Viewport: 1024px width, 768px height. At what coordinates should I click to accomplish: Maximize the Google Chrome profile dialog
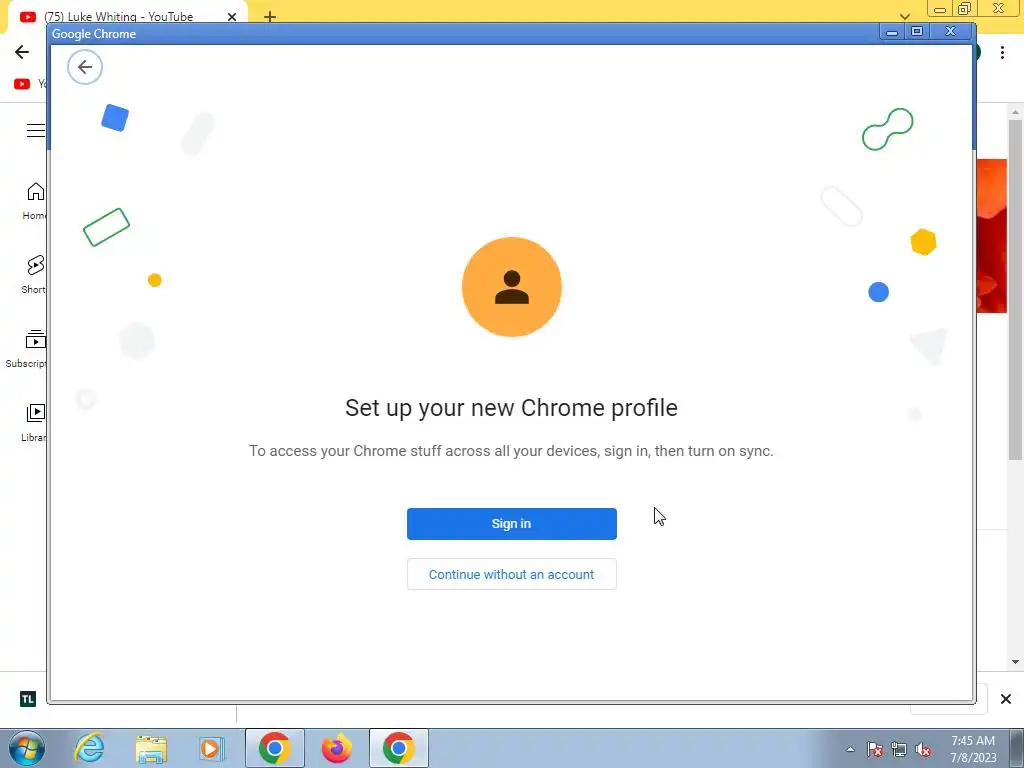point(917,31)
